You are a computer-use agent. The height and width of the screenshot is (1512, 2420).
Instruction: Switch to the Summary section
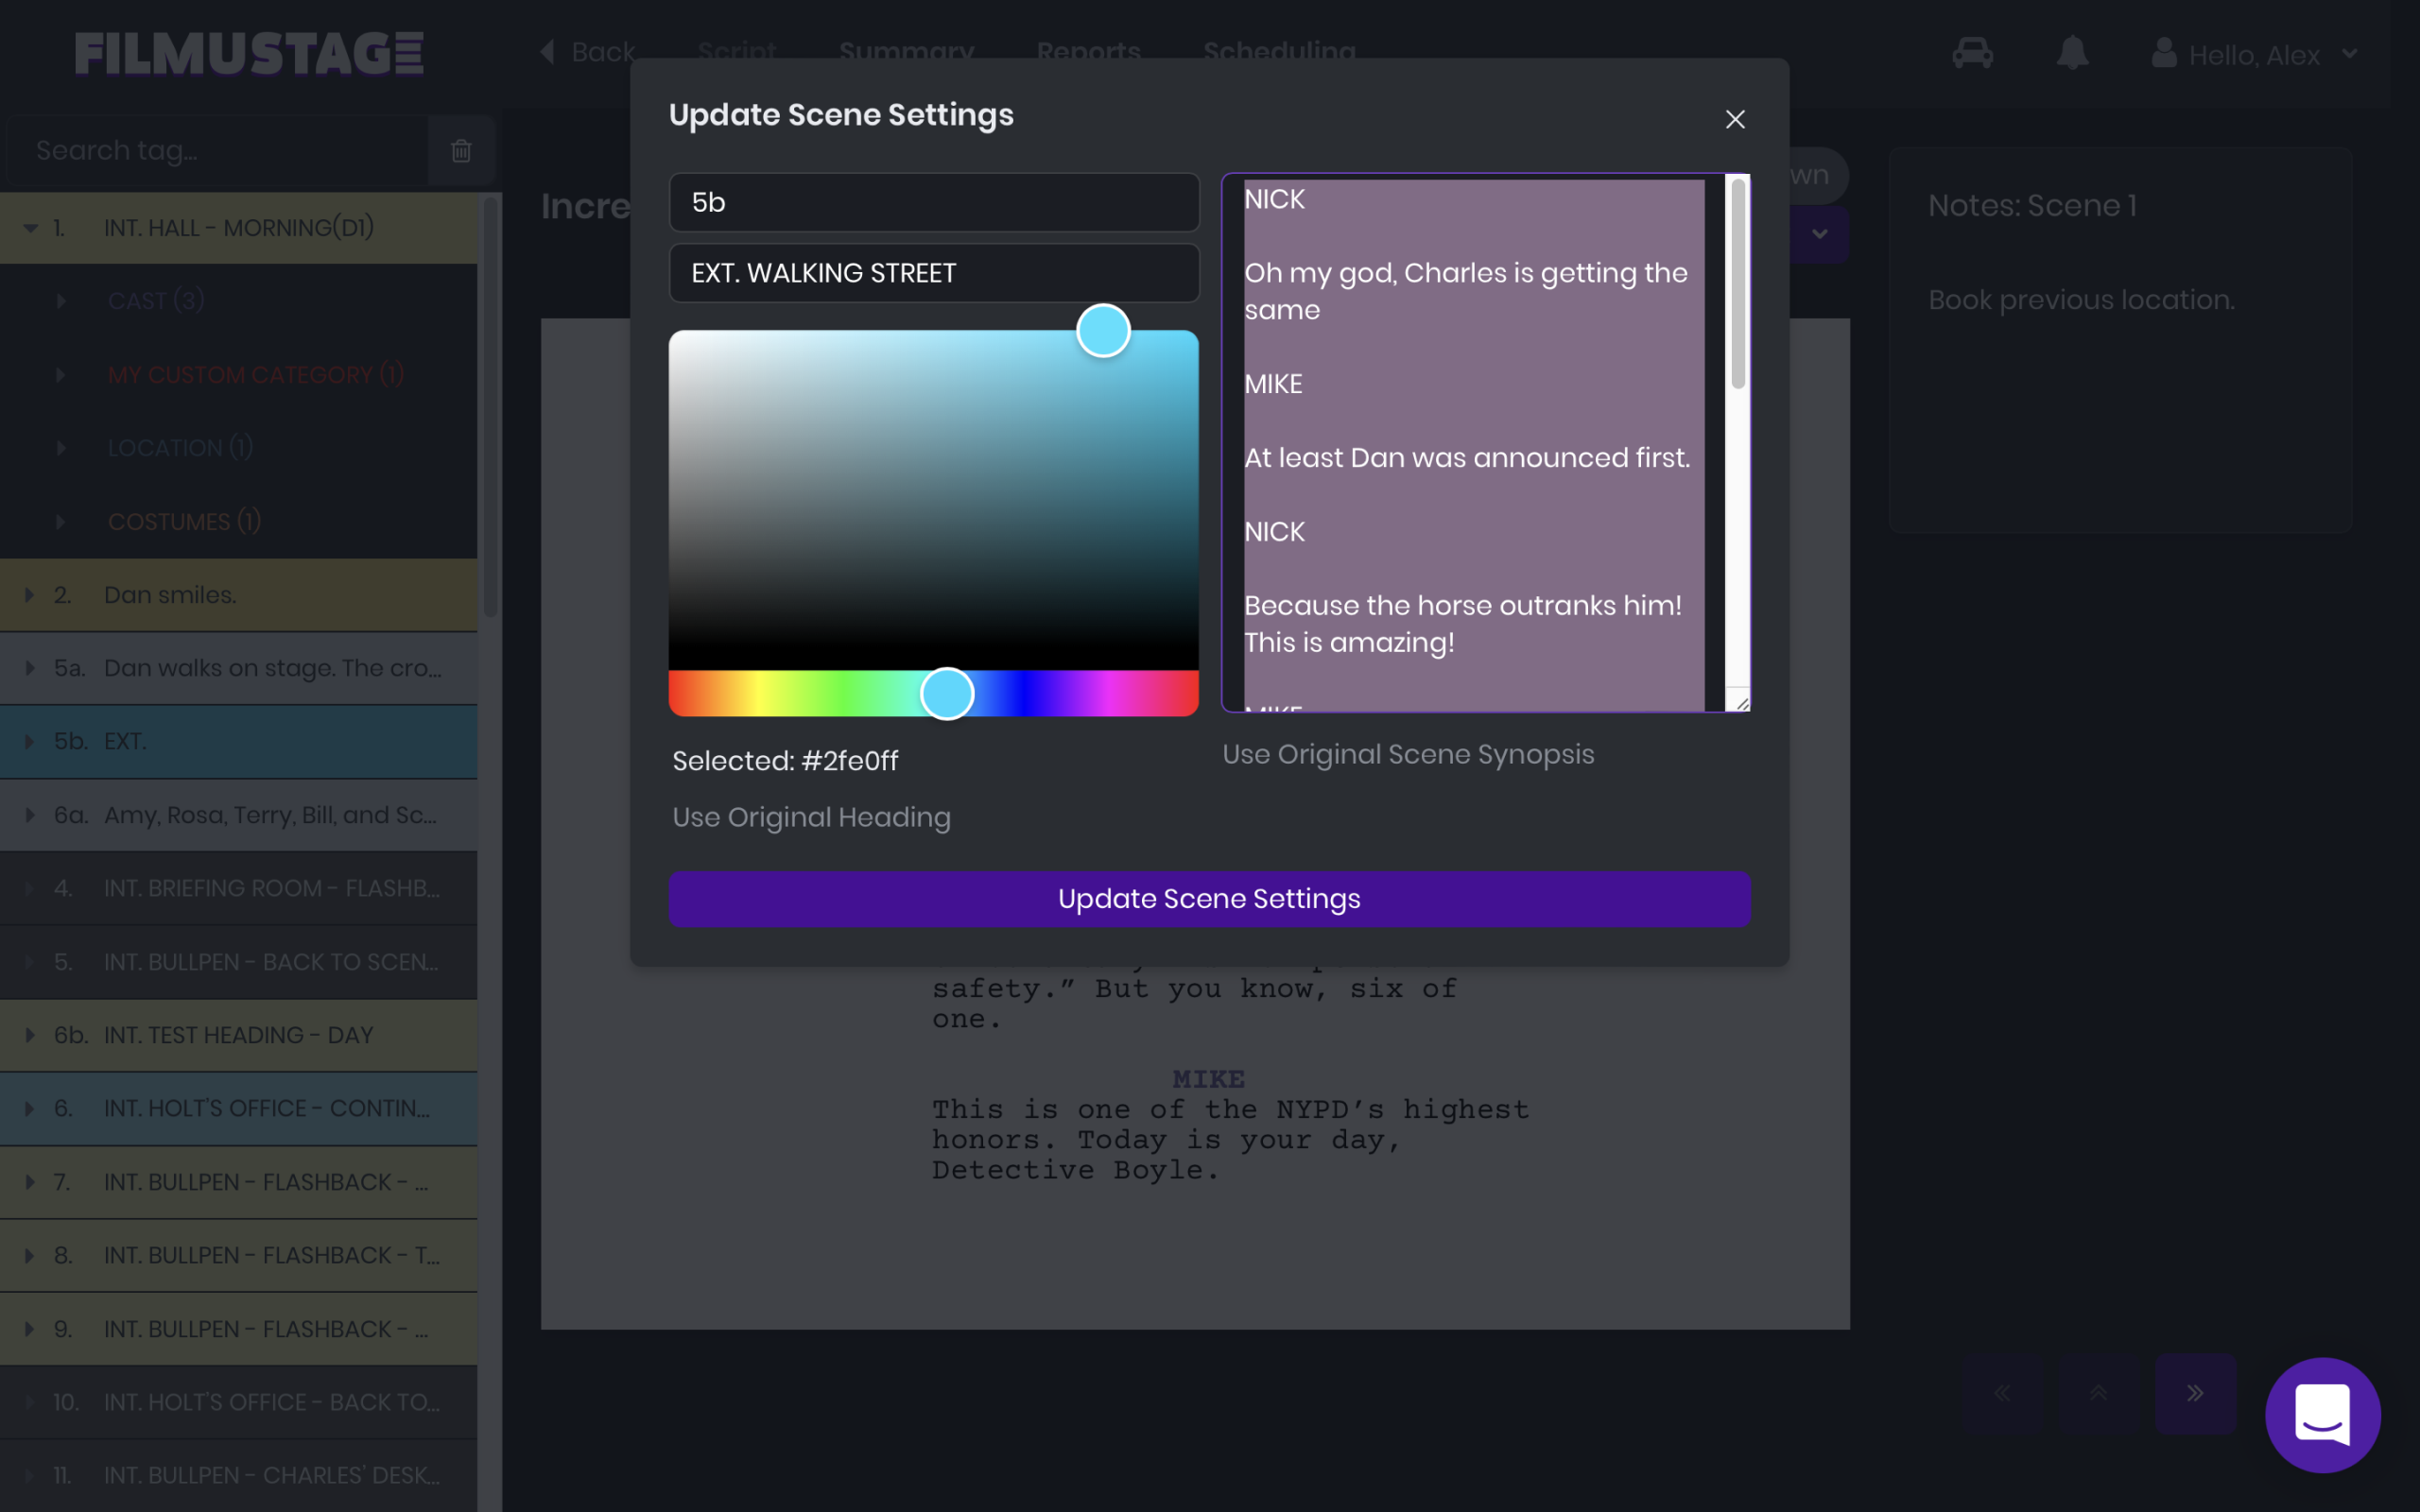click(x=906, y=52)
